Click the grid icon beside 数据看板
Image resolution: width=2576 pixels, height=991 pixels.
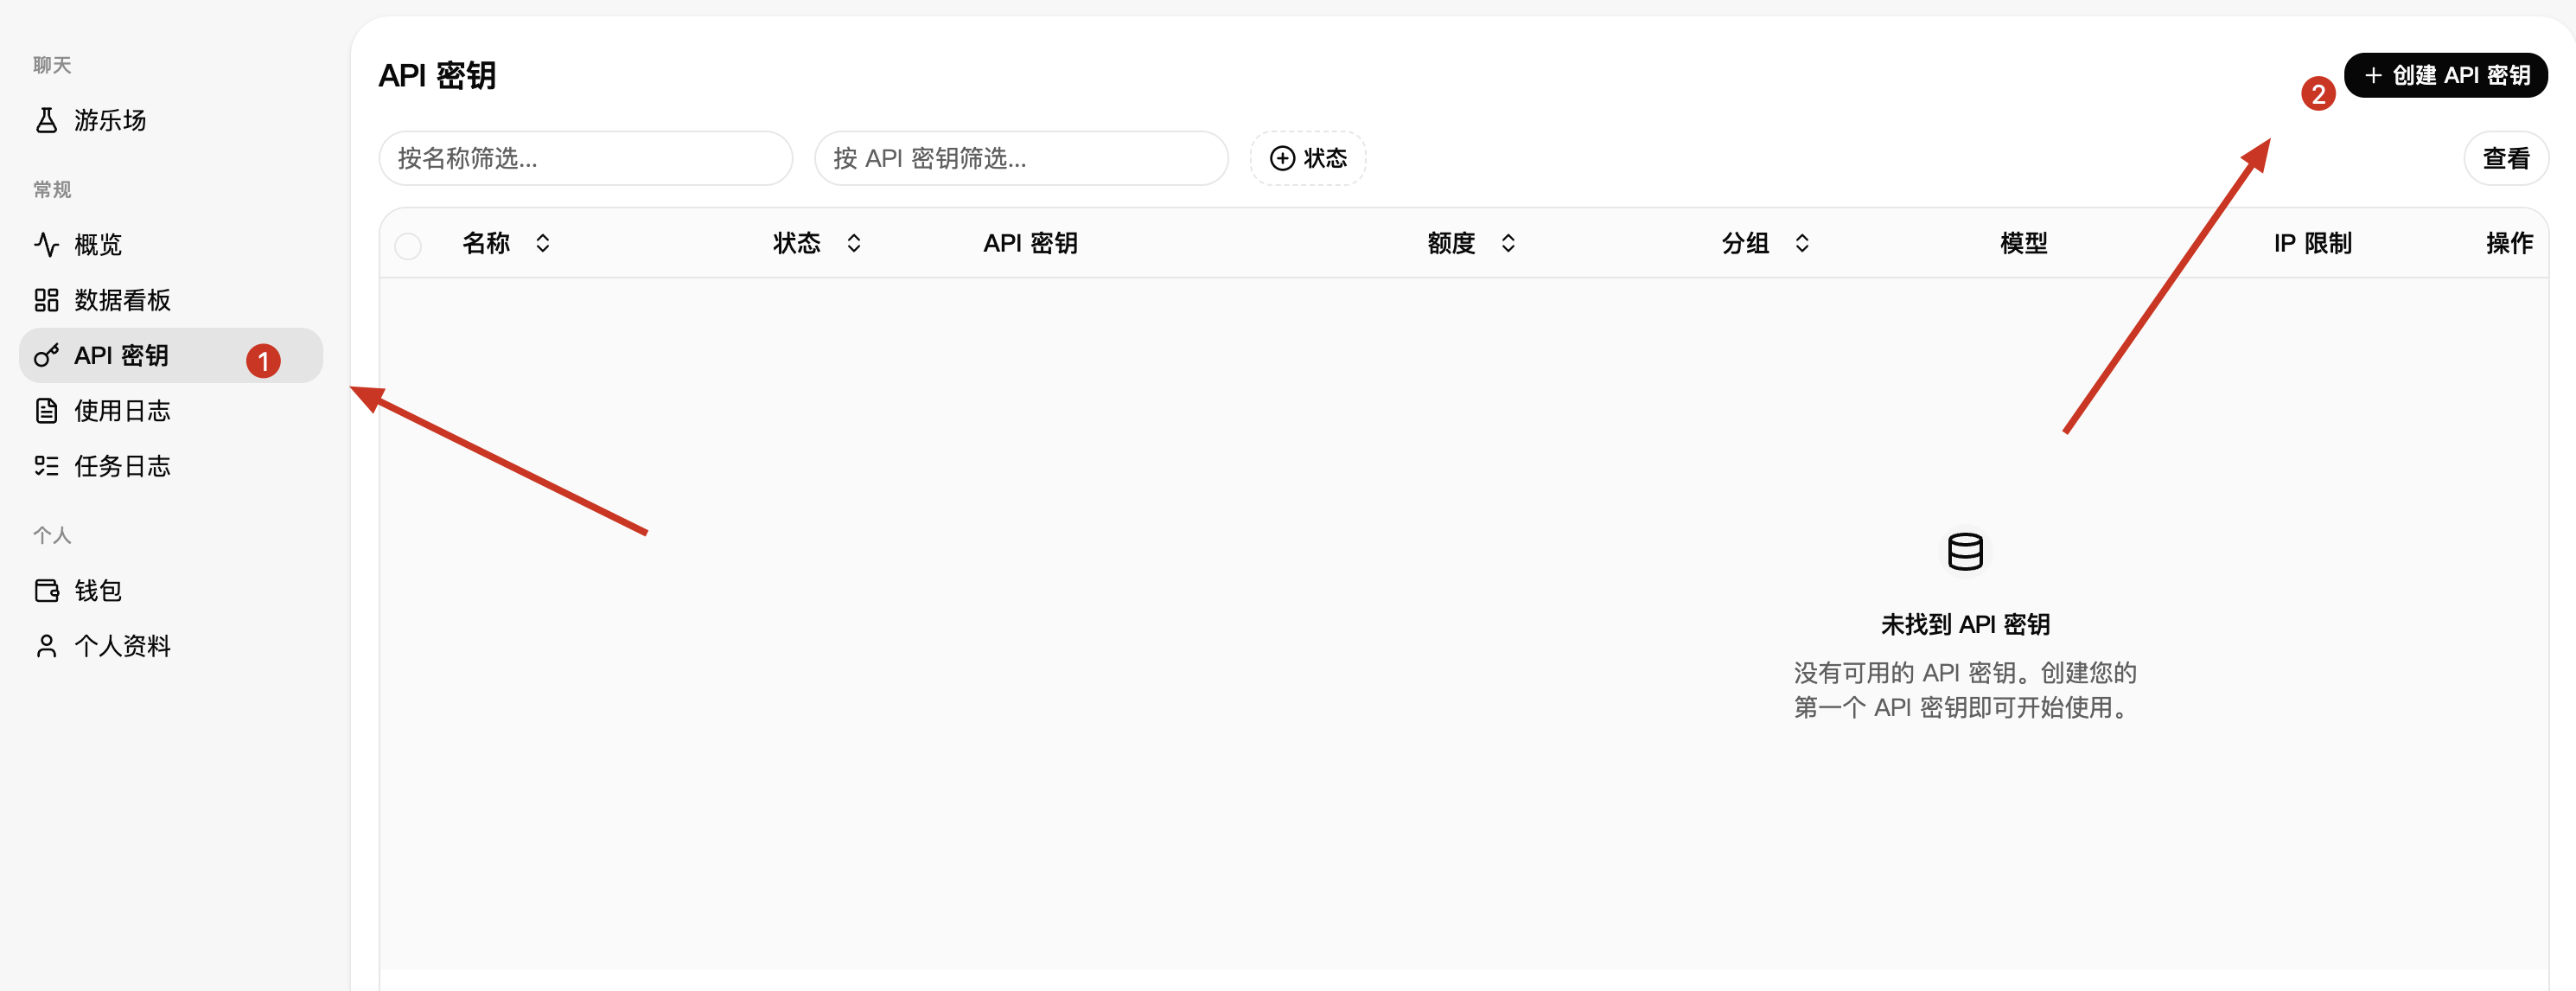tap(46, 300)
